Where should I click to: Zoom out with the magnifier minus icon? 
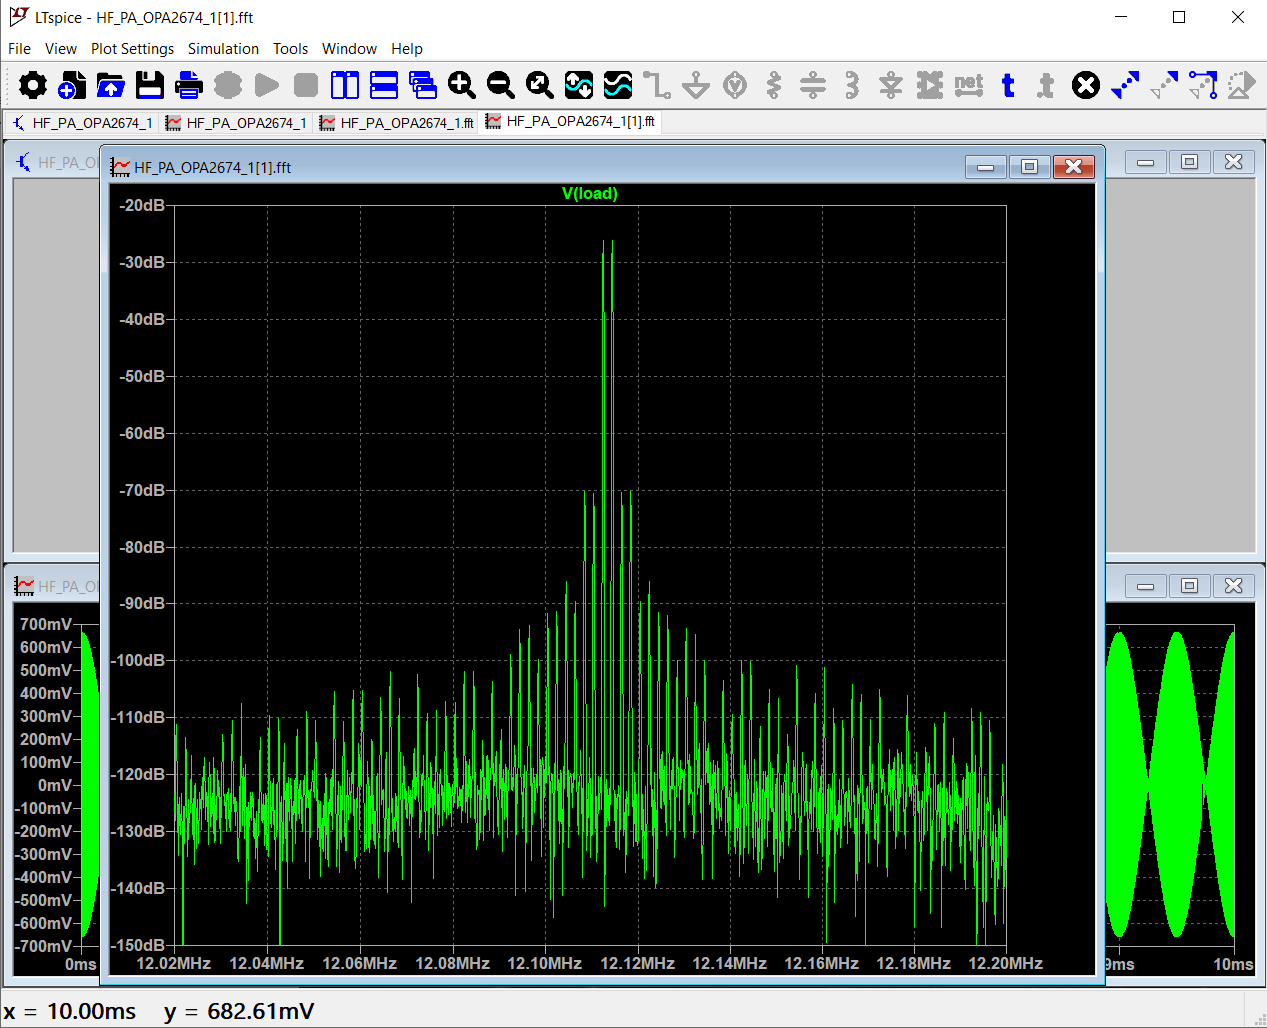[501, 86]
